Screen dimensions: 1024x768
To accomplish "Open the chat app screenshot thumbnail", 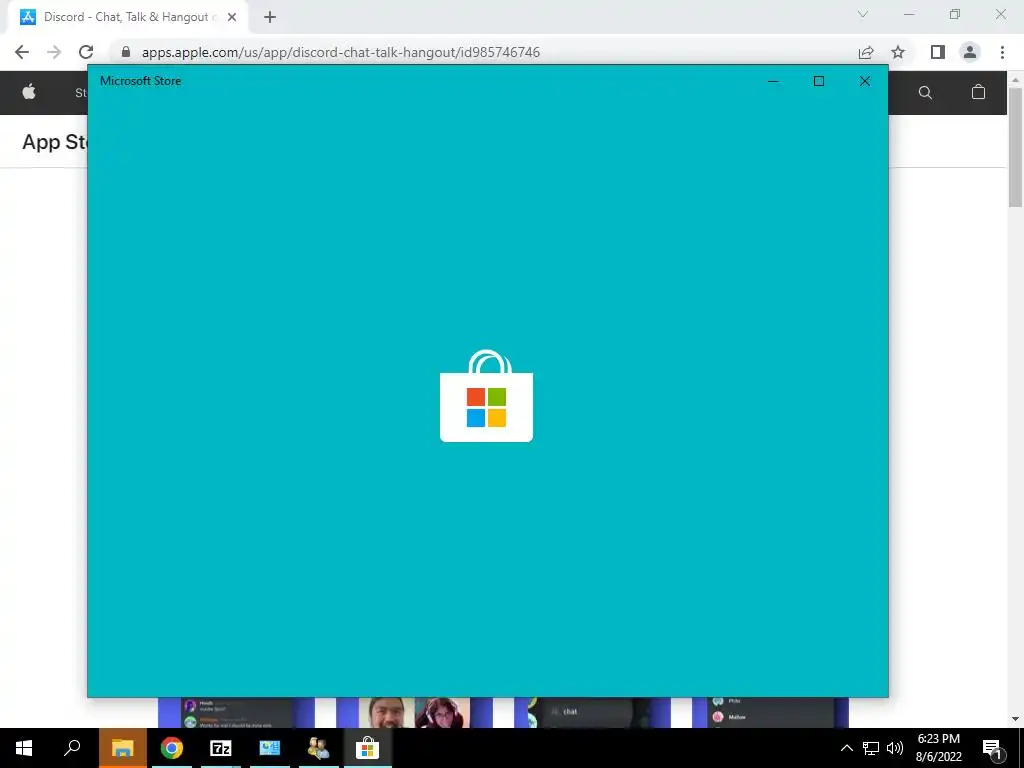I will pos(592,712).
